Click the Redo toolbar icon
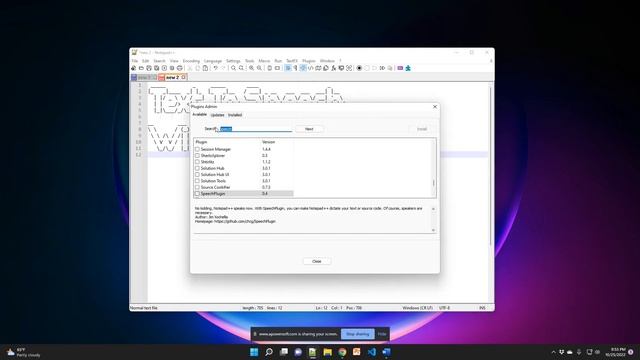This screenshot has width=640, height=360. tap(223, 68)
